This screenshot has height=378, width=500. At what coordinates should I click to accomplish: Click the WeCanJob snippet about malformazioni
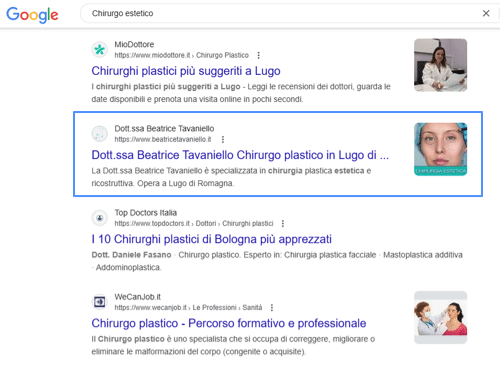click(233, 345)
